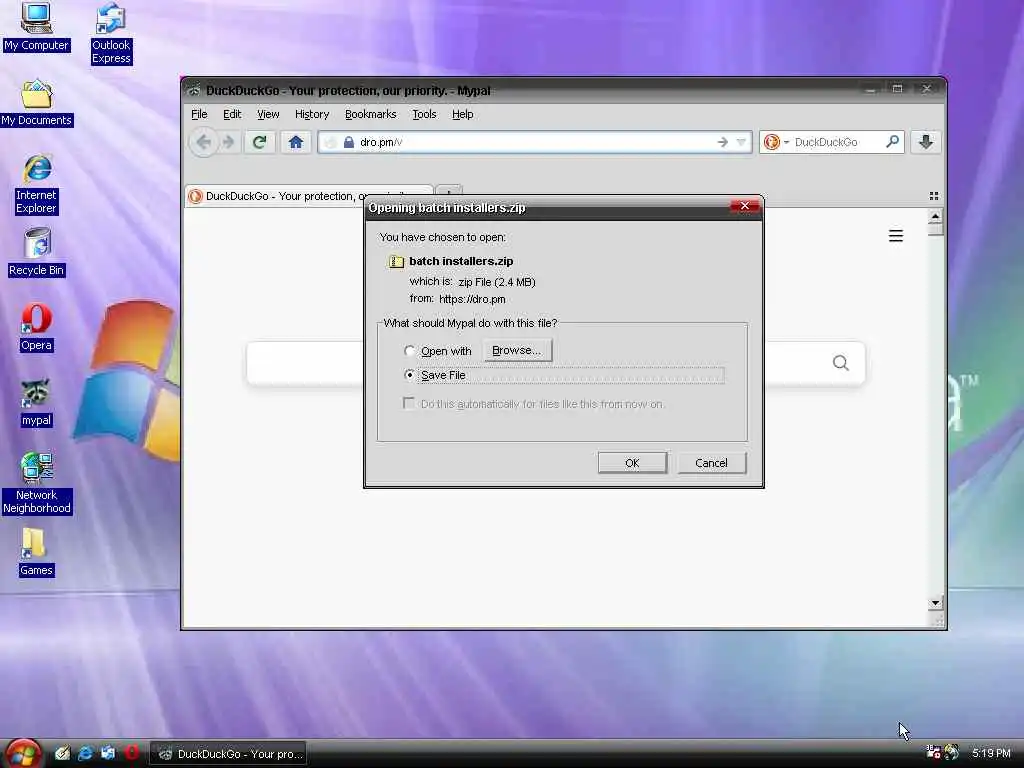Open the History menu
The image size is (1024, 768).
[x=312, y=114]
